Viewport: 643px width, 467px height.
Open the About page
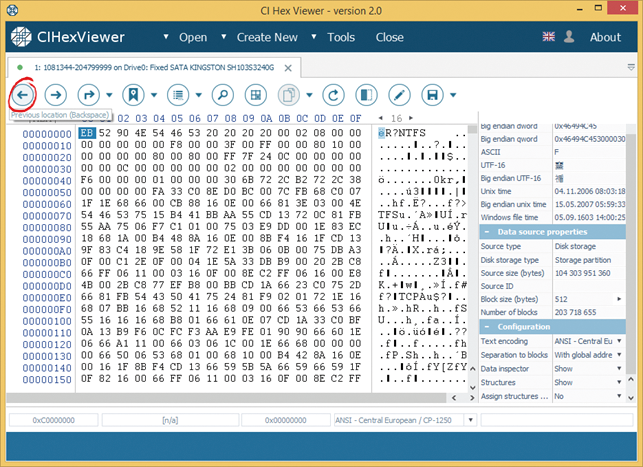click(x=605, y=37)
